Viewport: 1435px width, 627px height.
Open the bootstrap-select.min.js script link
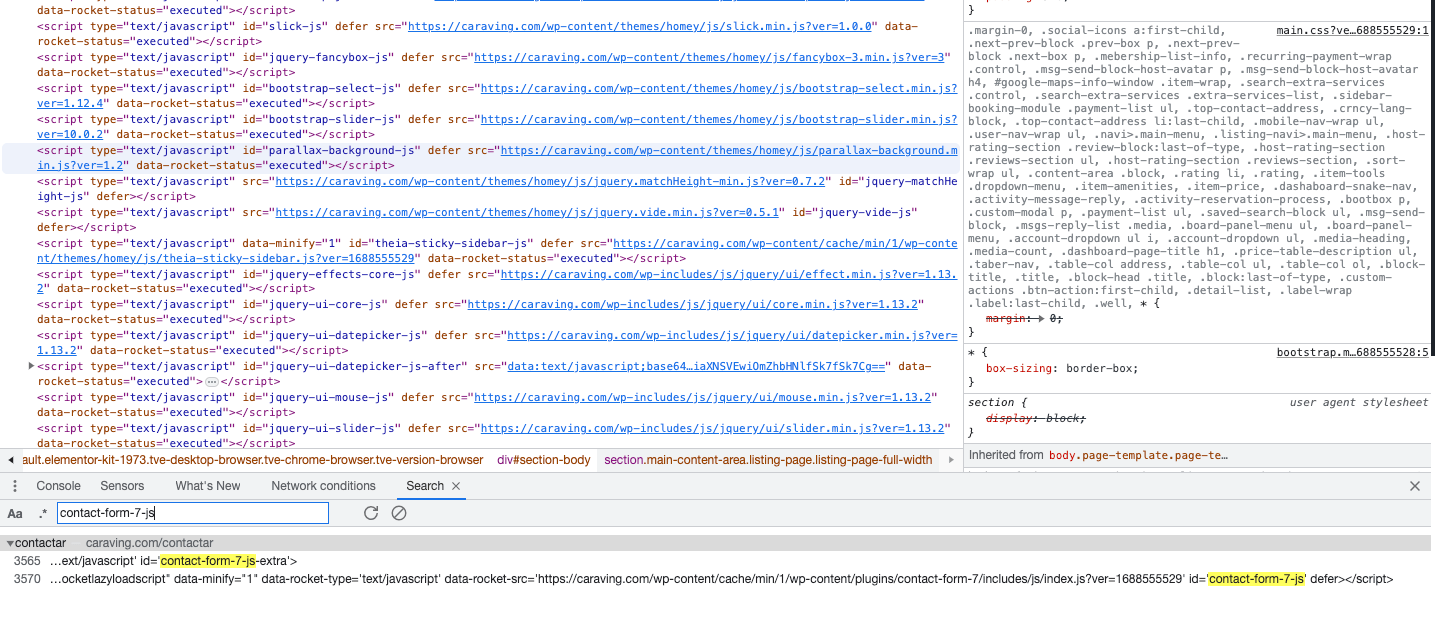[719, 88]
